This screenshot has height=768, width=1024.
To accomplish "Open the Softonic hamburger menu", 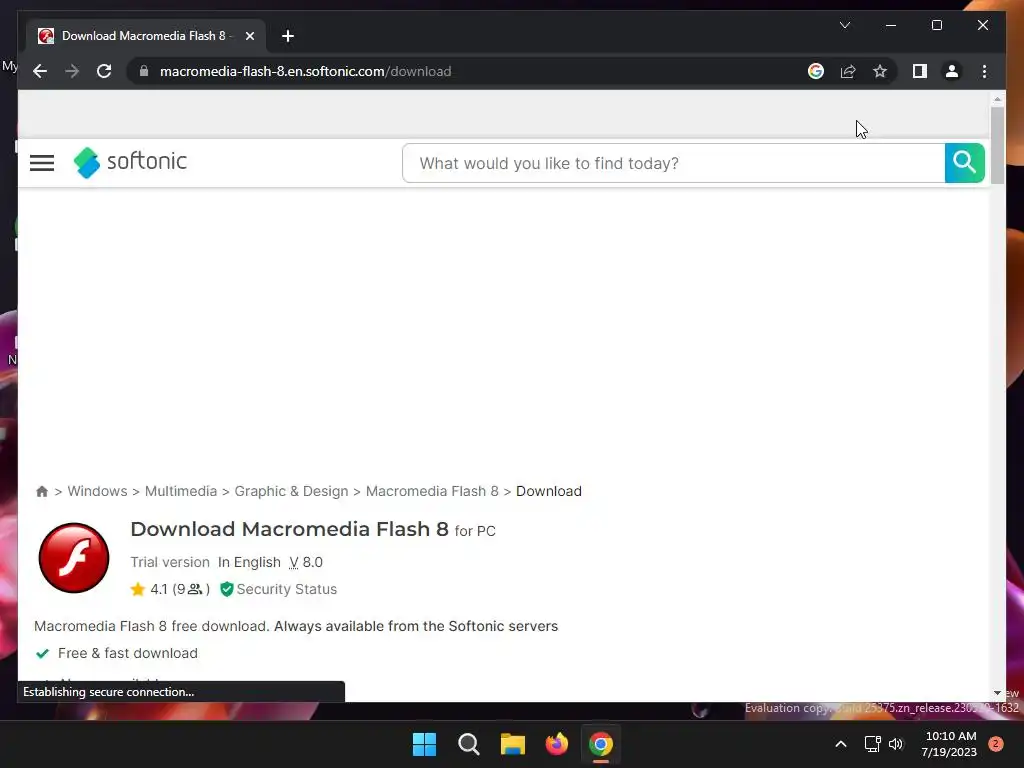I will pos(42,163).
